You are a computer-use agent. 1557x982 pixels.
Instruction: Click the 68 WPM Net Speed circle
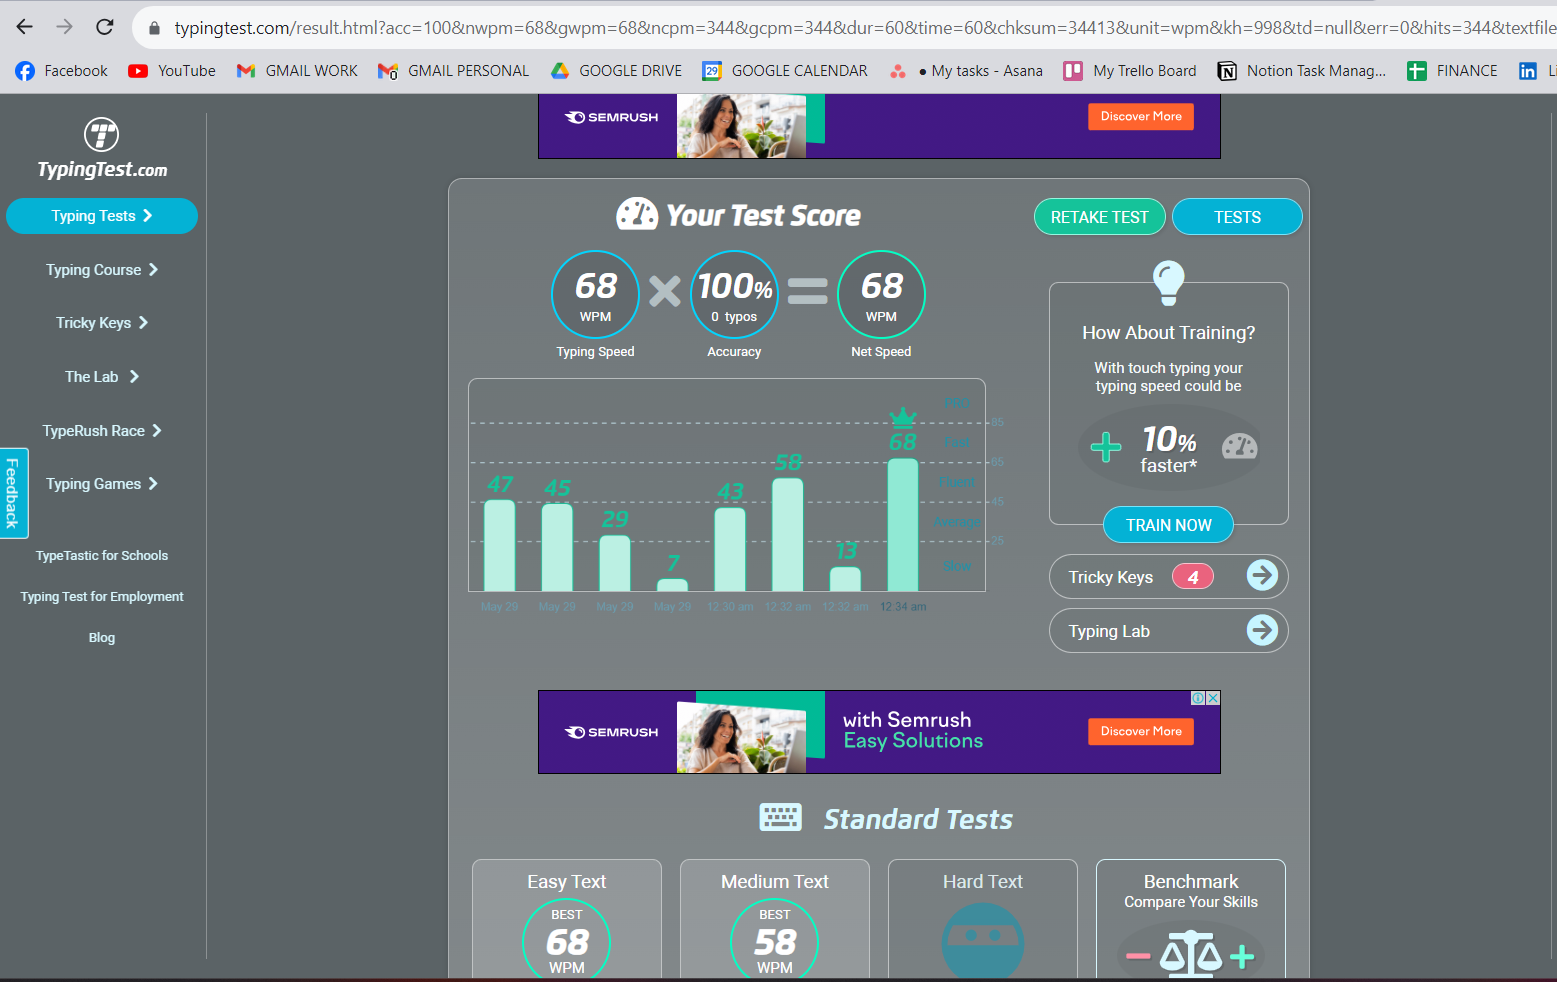pyautogui.click(x=881, y=294)
